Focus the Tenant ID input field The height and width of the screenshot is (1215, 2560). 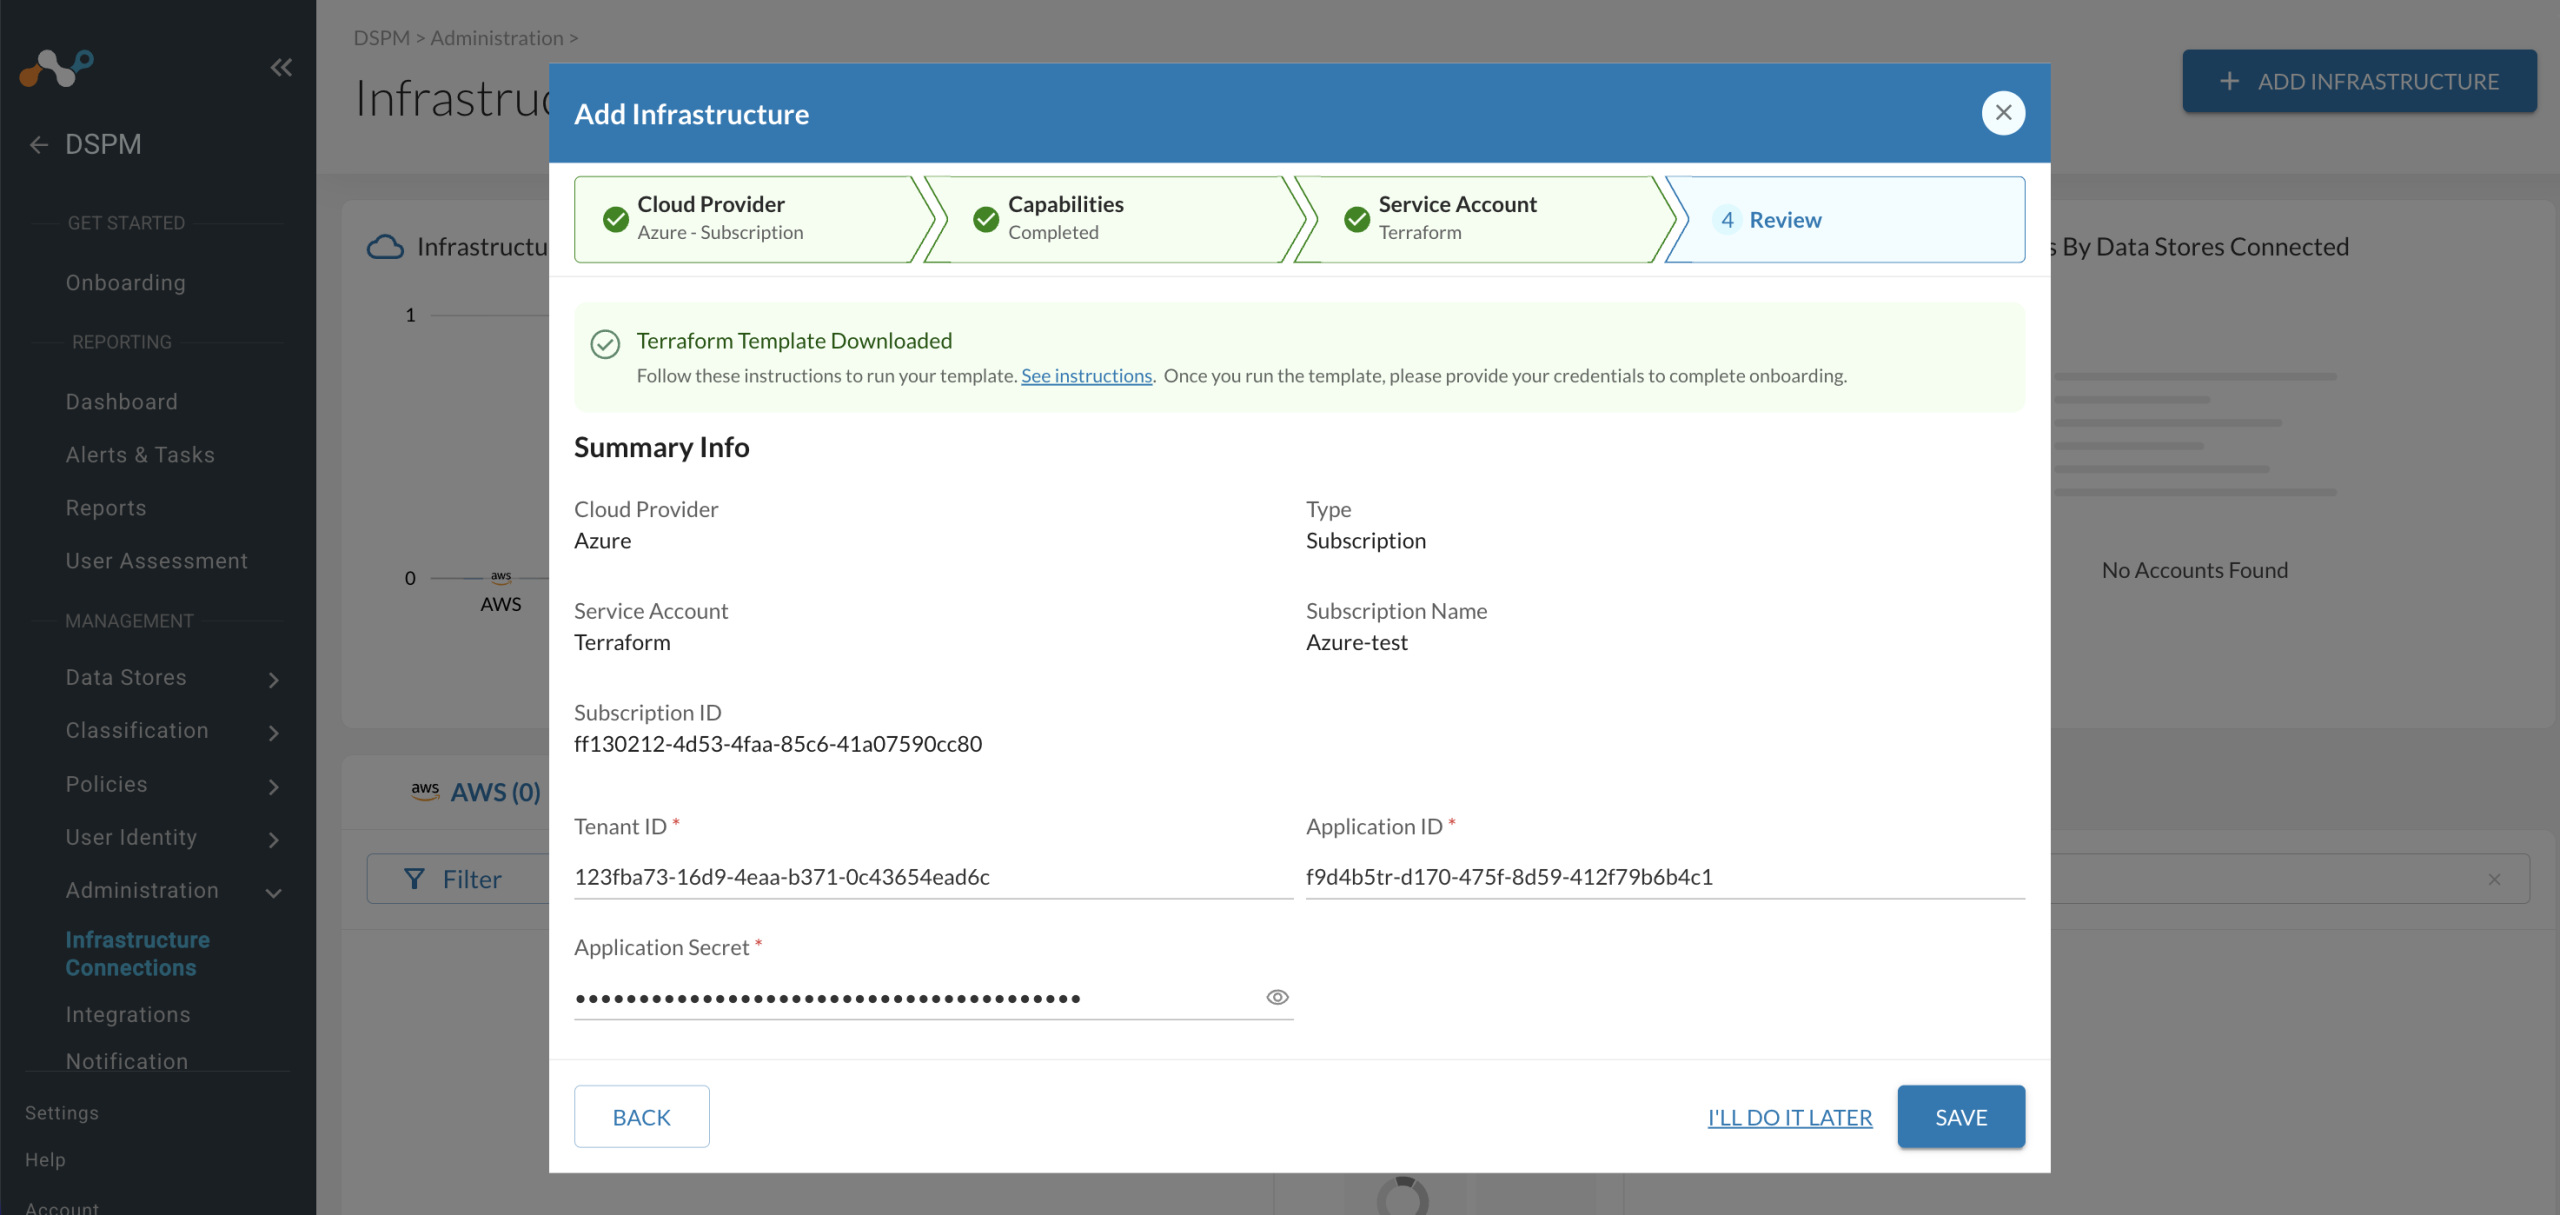(x=933, y=877)
